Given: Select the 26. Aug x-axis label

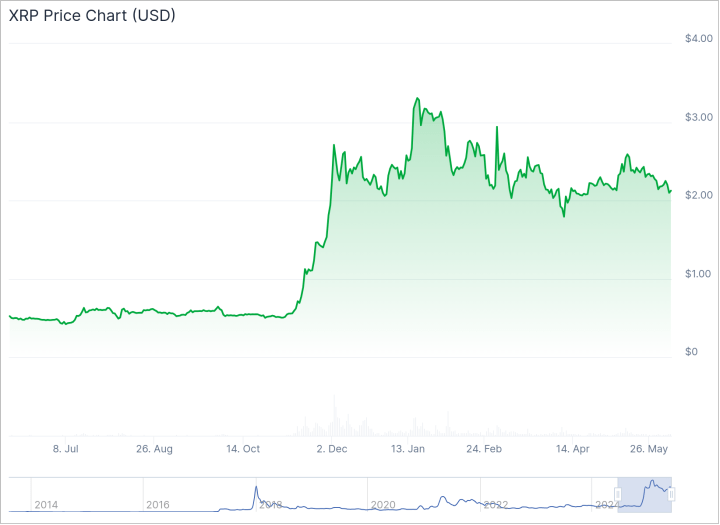Looking at the screenshot, I should point(153,449).
